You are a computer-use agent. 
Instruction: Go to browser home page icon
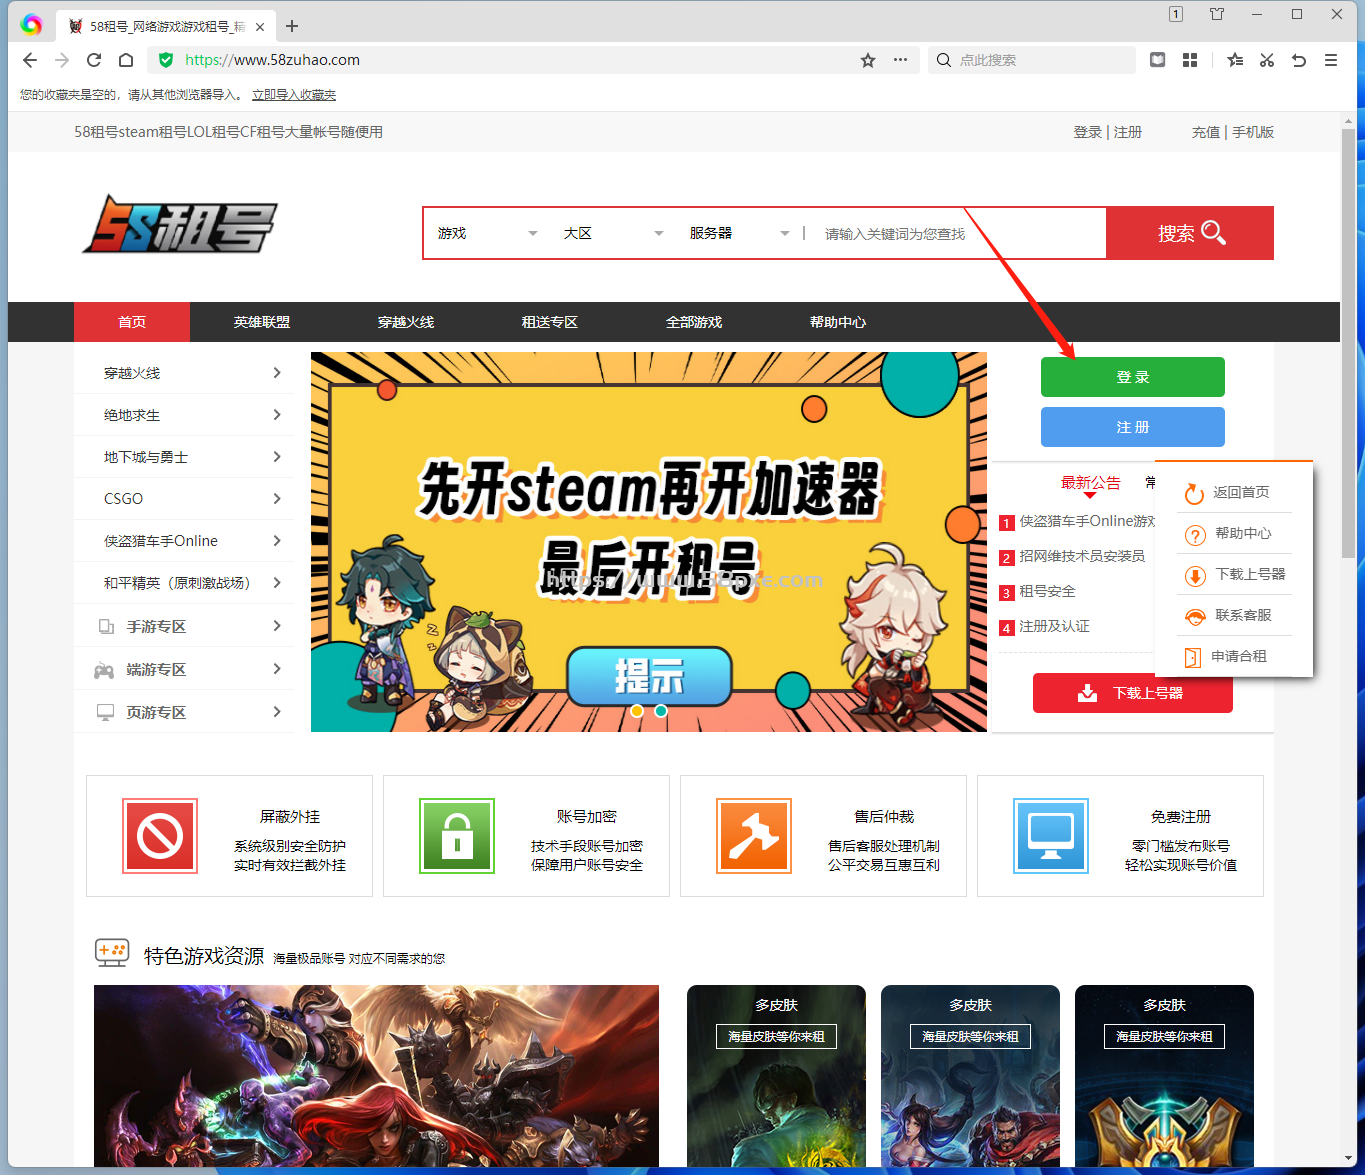pos(126,60)
